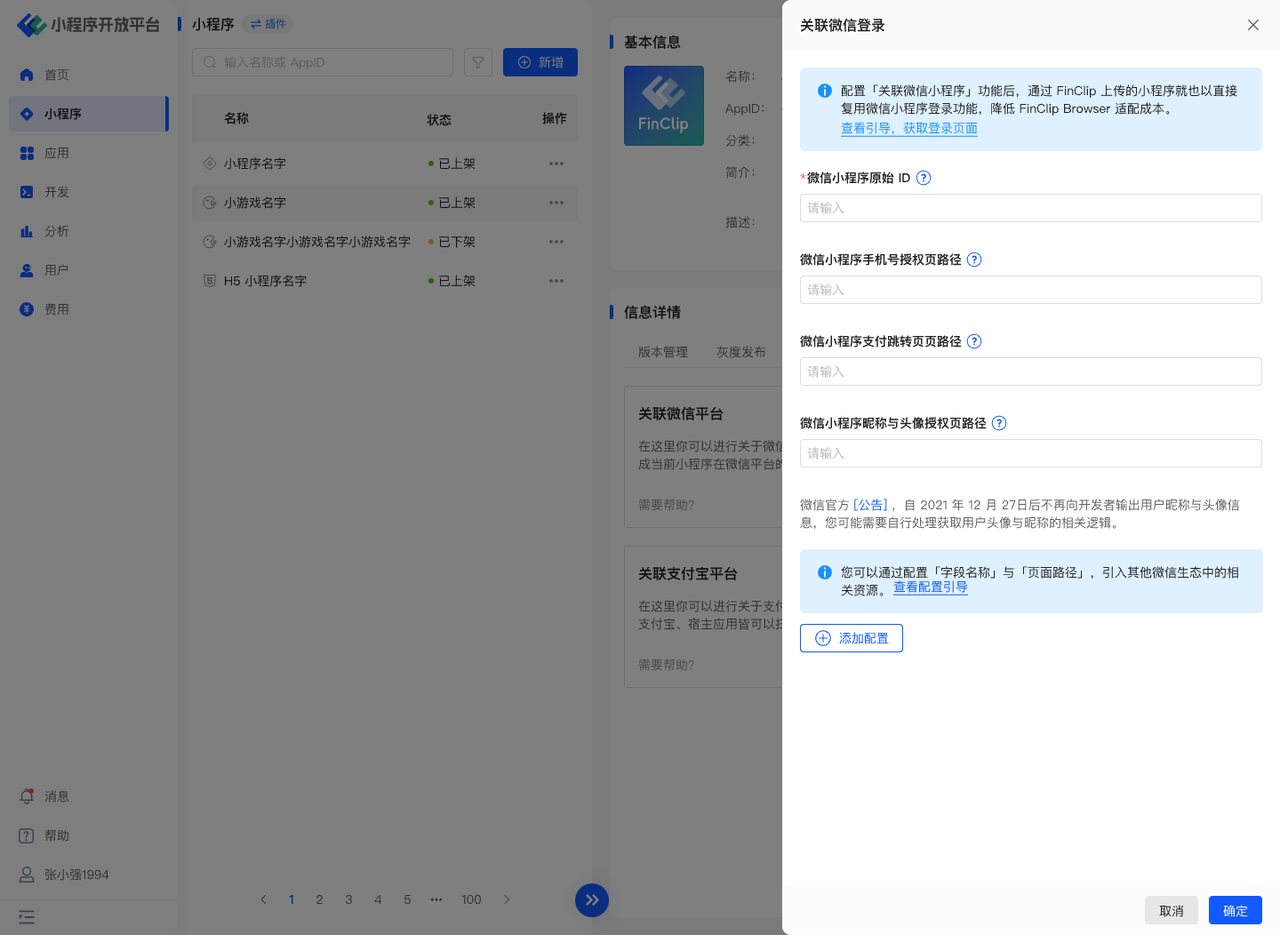Close the 关联微信登录 drawer
This screenshot has width=1280, height=935.
click(x=1253, y=25)
